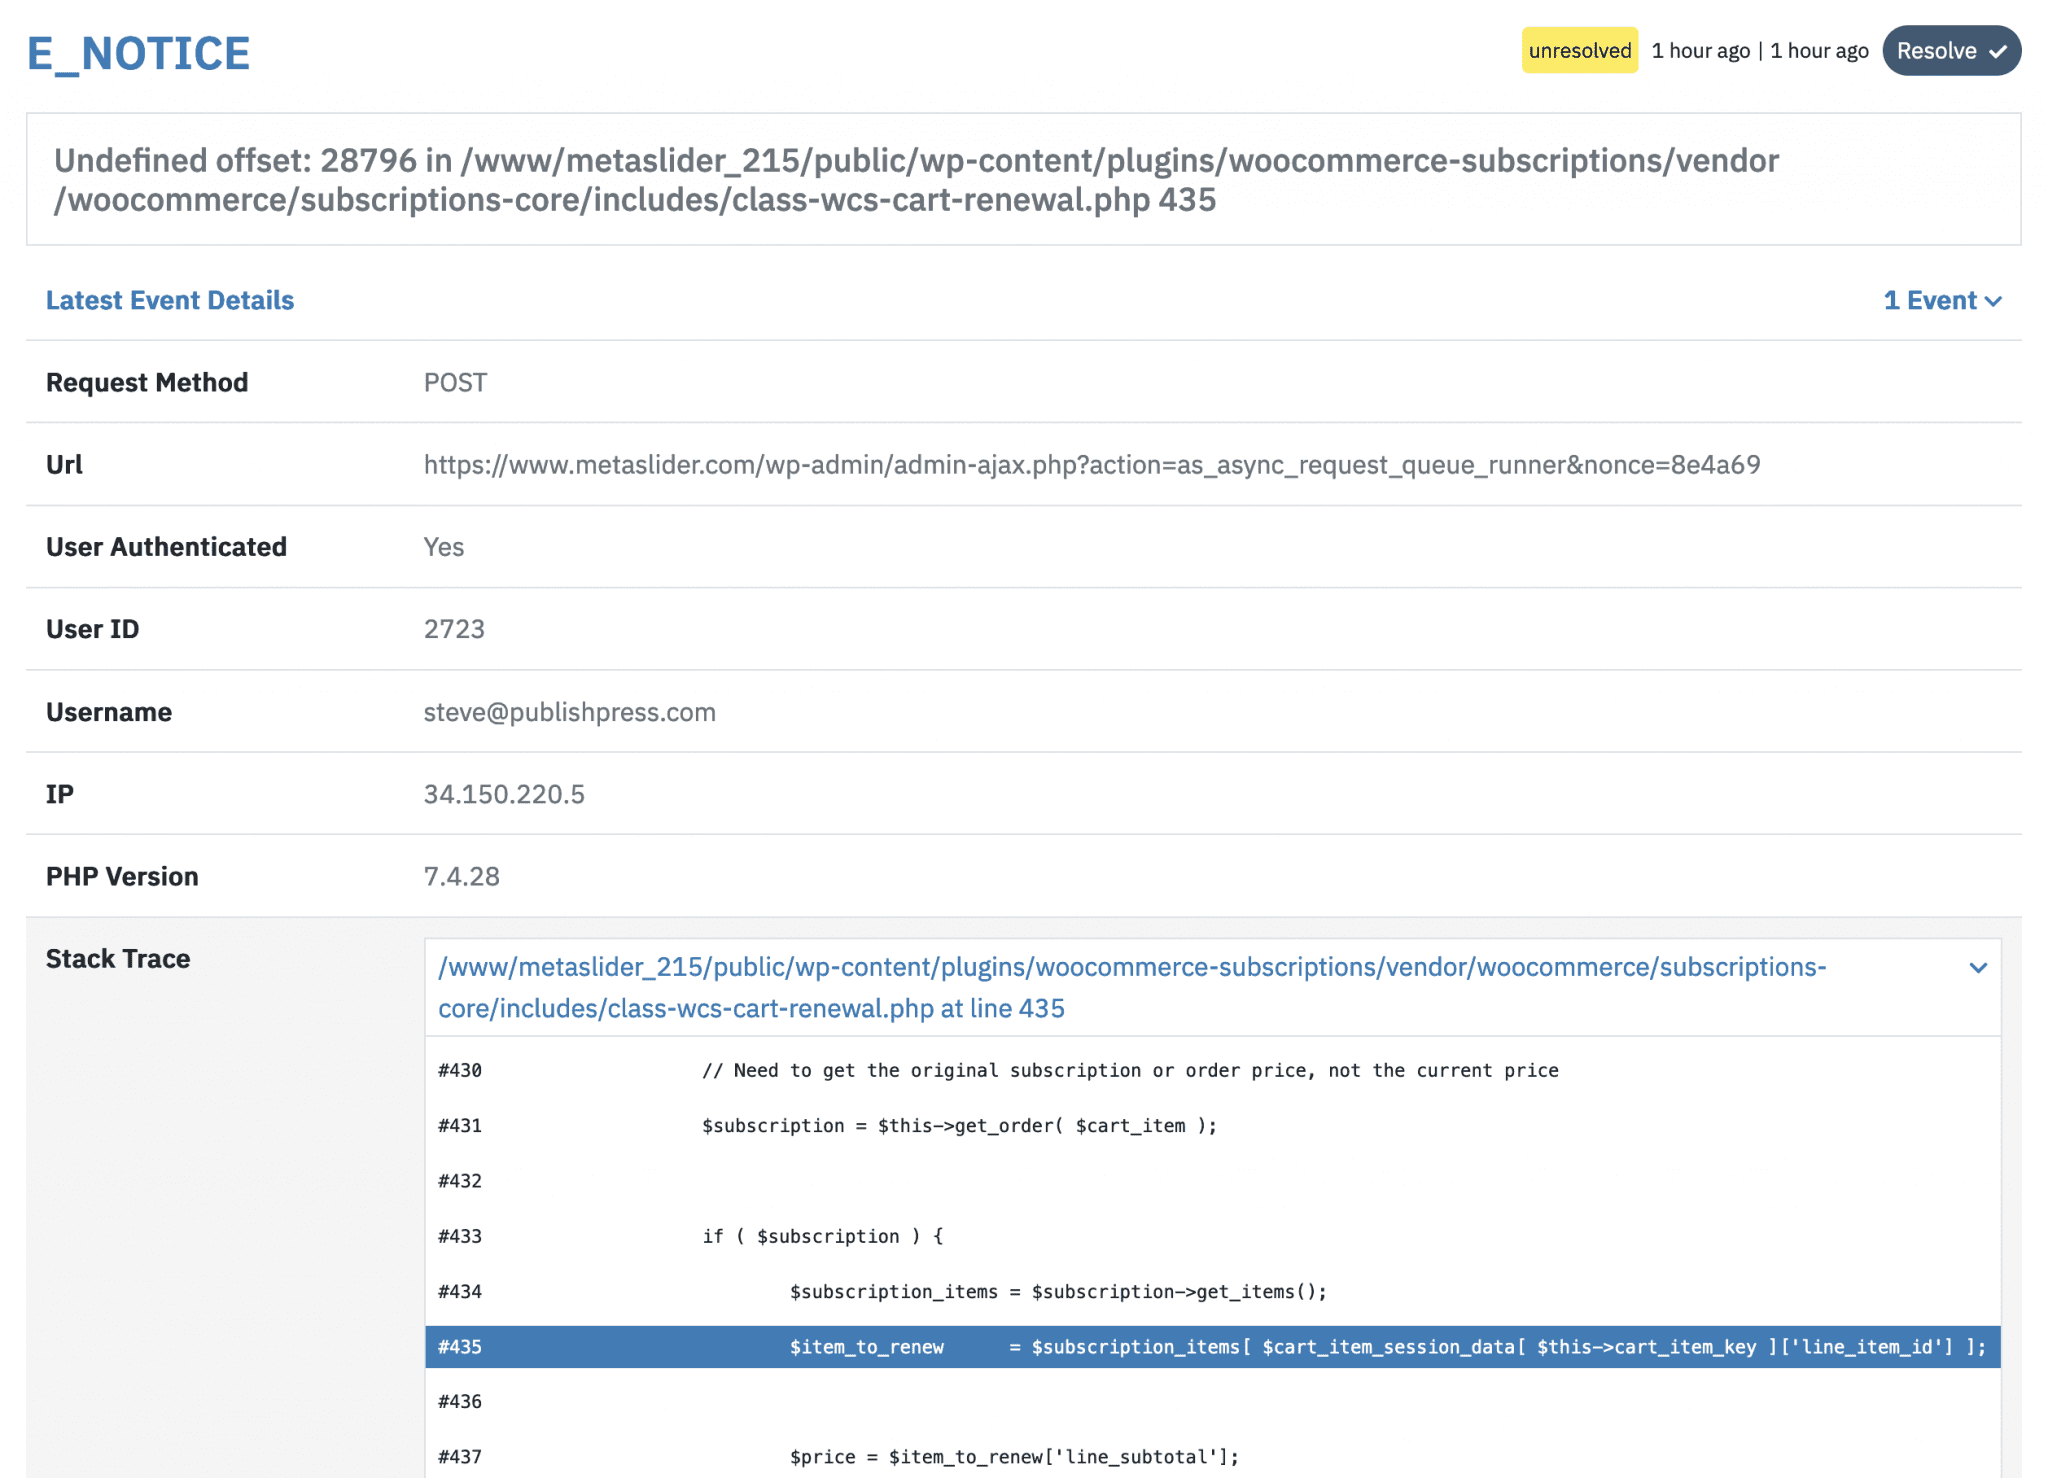2048x1478 pixels.
Task: Click the POST request method value
Action: [x=455, y=382]
